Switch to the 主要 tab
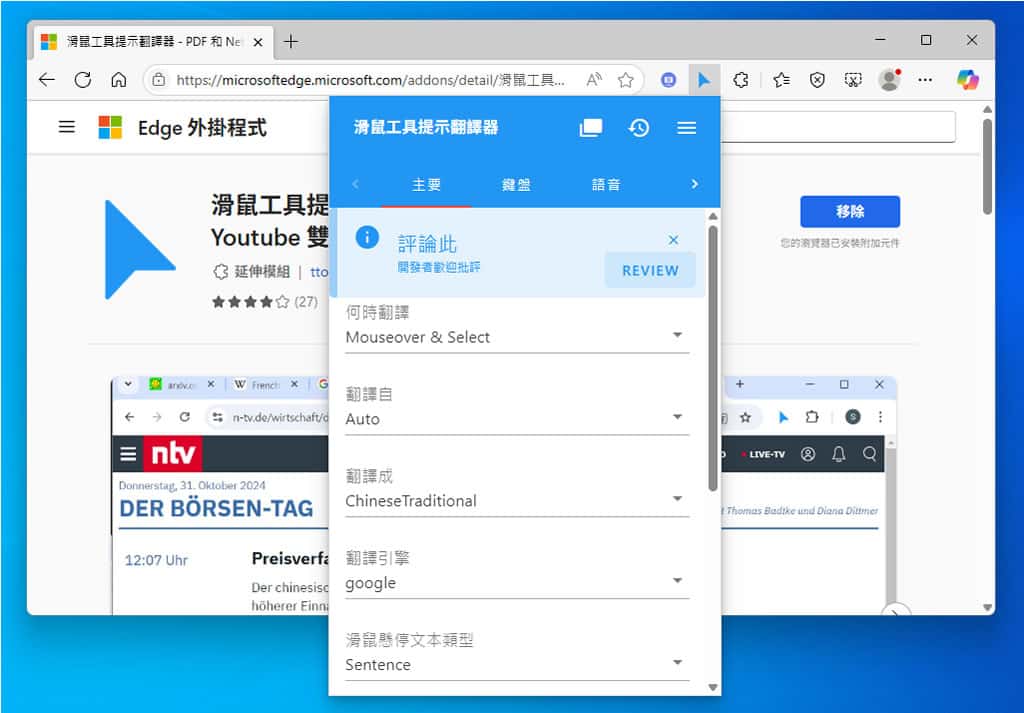Screen dimensions: 1024x713 [x=426, y=185]
